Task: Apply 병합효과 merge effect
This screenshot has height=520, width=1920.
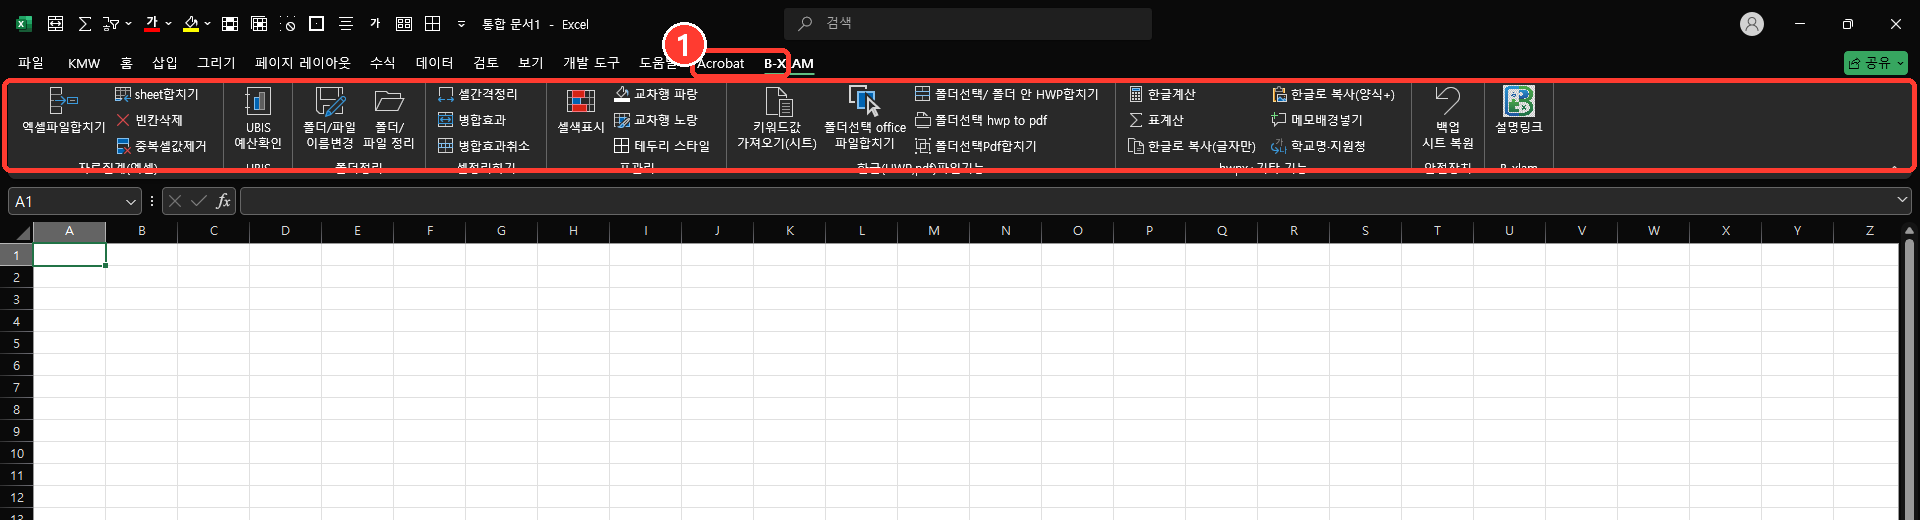Action: 472,120
